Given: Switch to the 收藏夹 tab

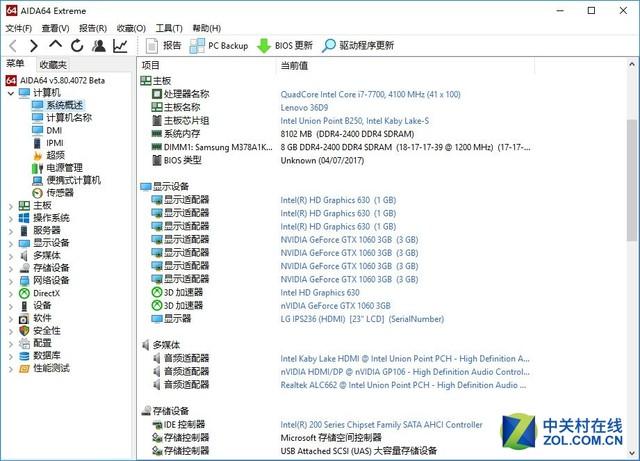Looking at the screenshot, I should pyautogui.click(x=53, y=65).
